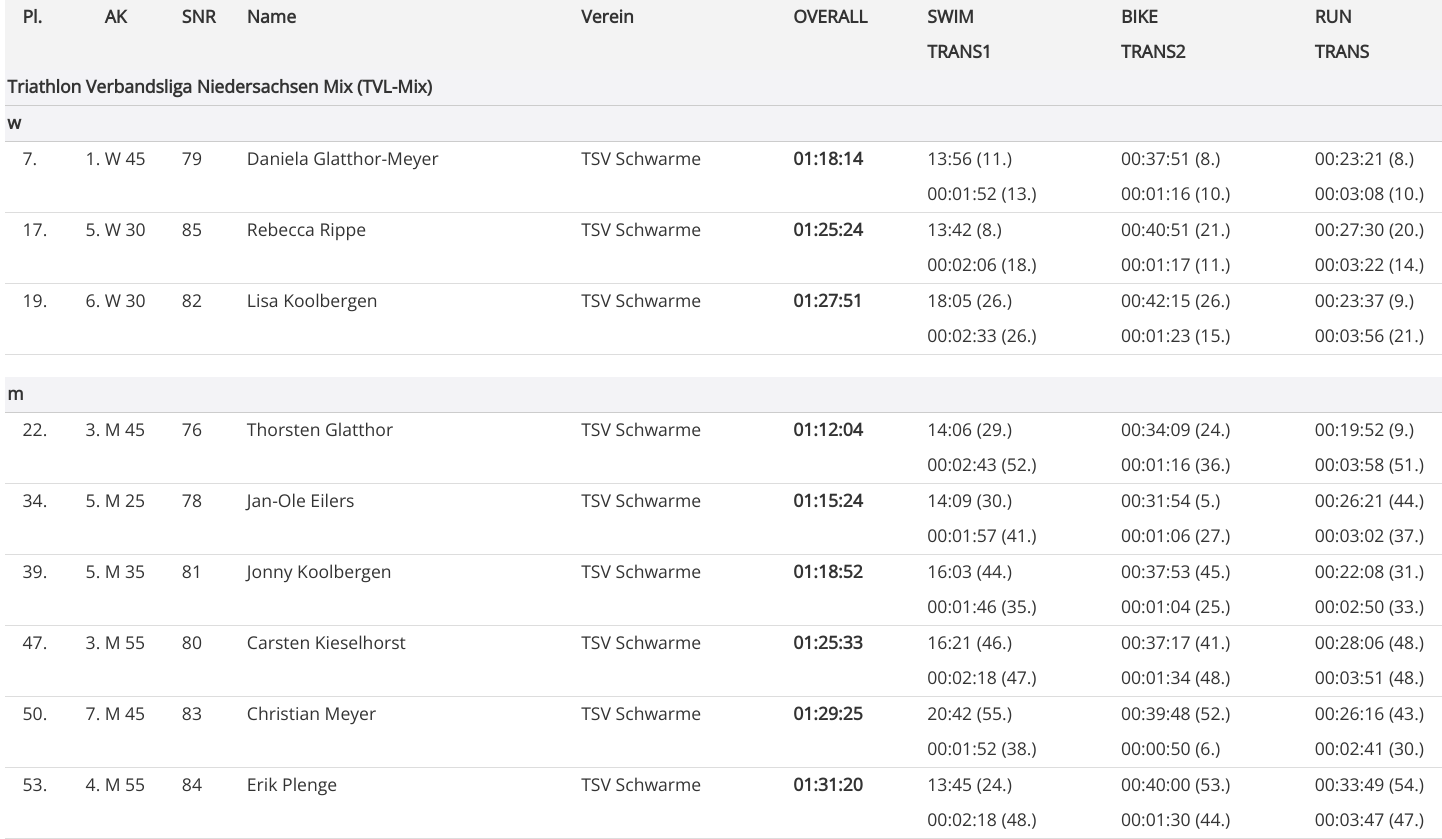This screenshot has width=1442, height=839.
Task: Click the SWIM column header
Action: [x=950, y=17]
